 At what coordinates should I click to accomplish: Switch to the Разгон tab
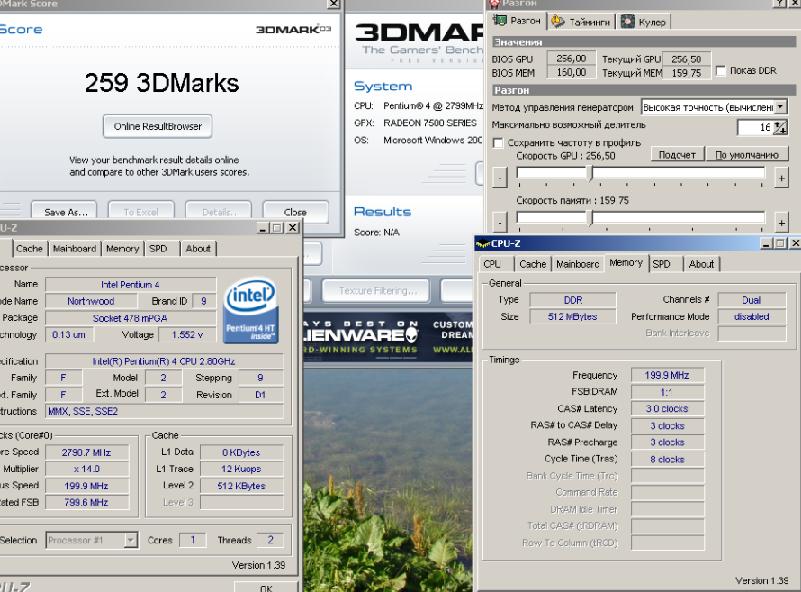pyautogui.click(x=516, y=20)
